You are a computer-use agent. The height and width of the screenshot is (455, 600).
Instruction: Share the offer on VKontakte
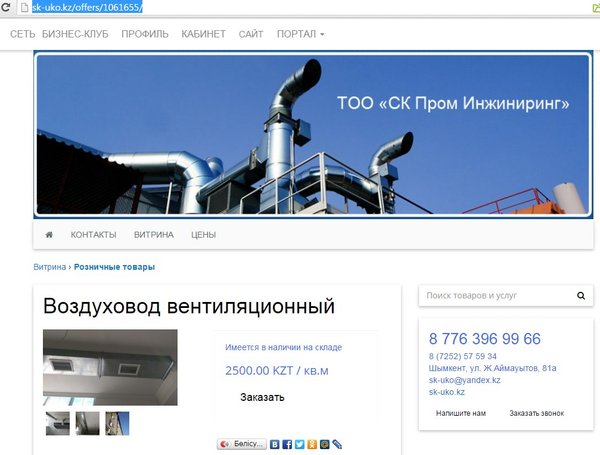(x=275, y=443)
